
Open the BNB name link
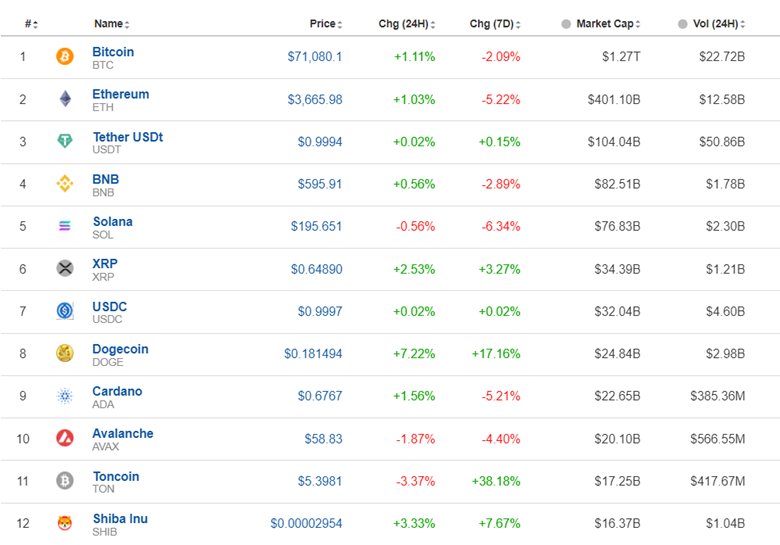pos(105,179)
